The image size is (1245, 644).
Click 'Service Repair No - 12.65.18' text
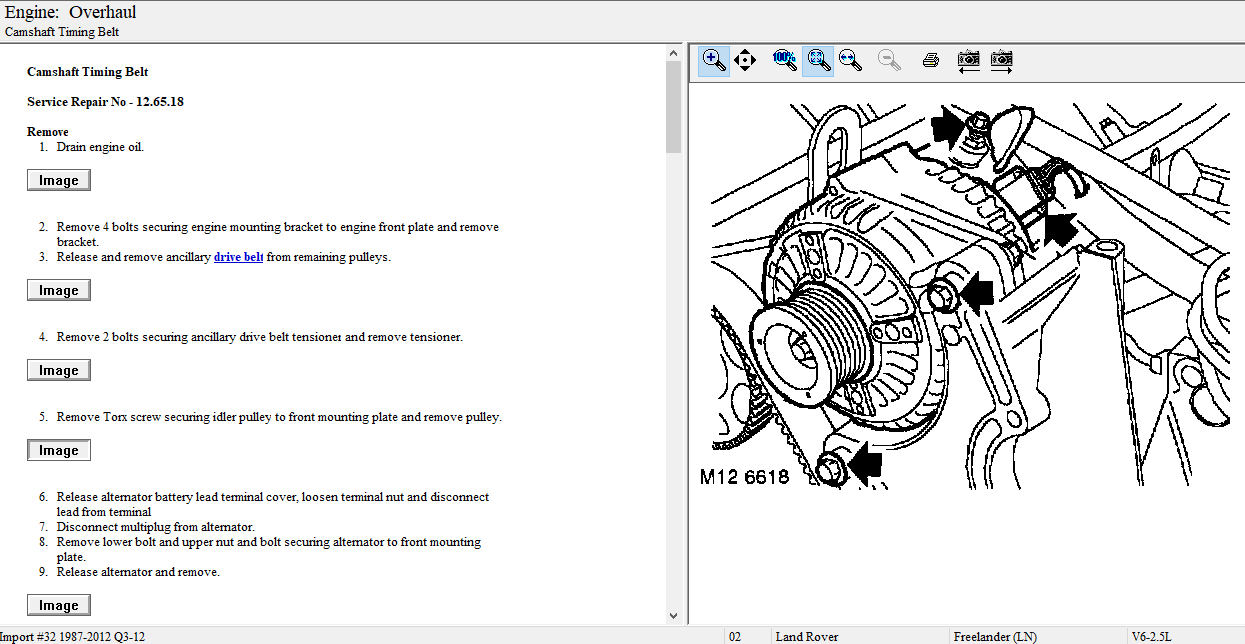pos(105,102)
